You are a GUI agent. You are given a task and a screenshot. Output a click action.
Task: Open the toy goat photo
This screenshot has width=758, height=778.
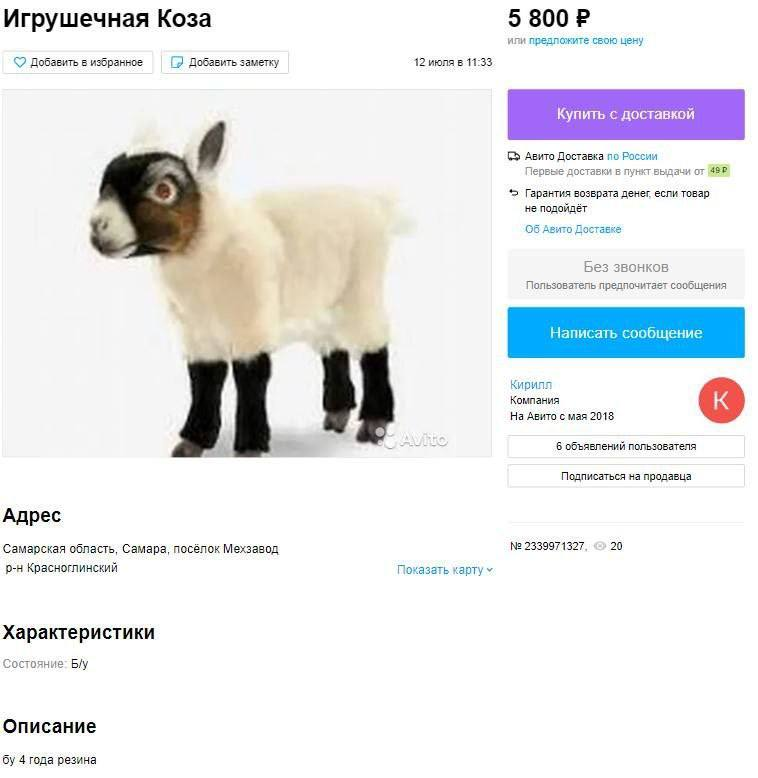tap(247, 273)
